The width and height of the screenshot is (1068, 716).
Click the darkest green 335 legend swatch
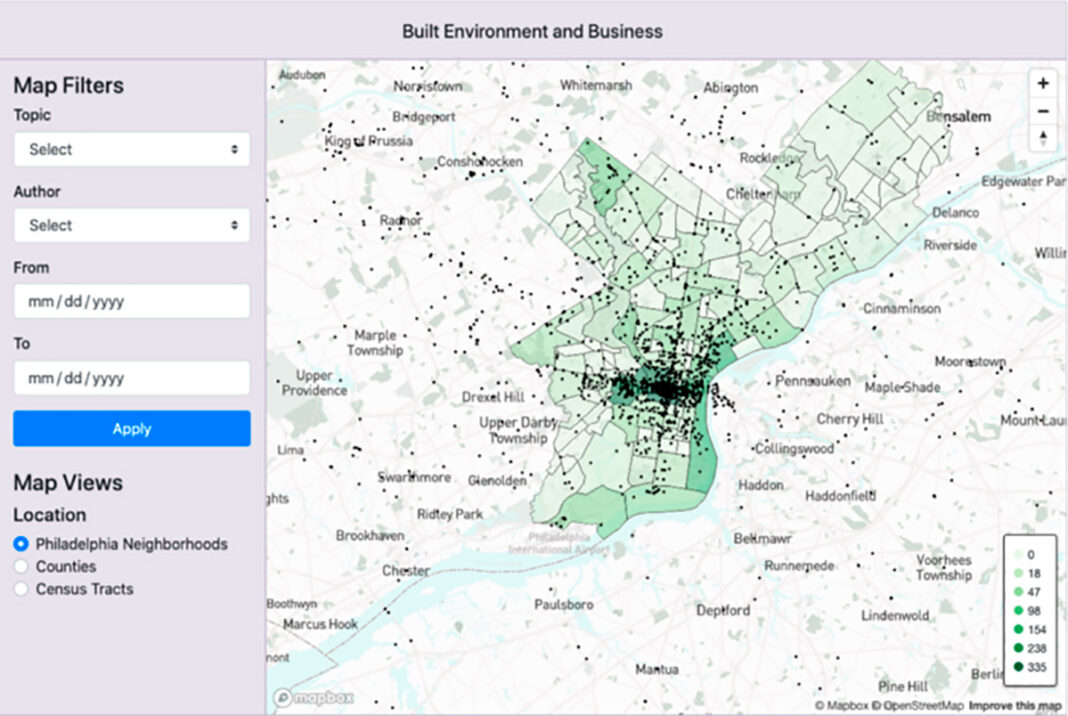point(1018,667)
